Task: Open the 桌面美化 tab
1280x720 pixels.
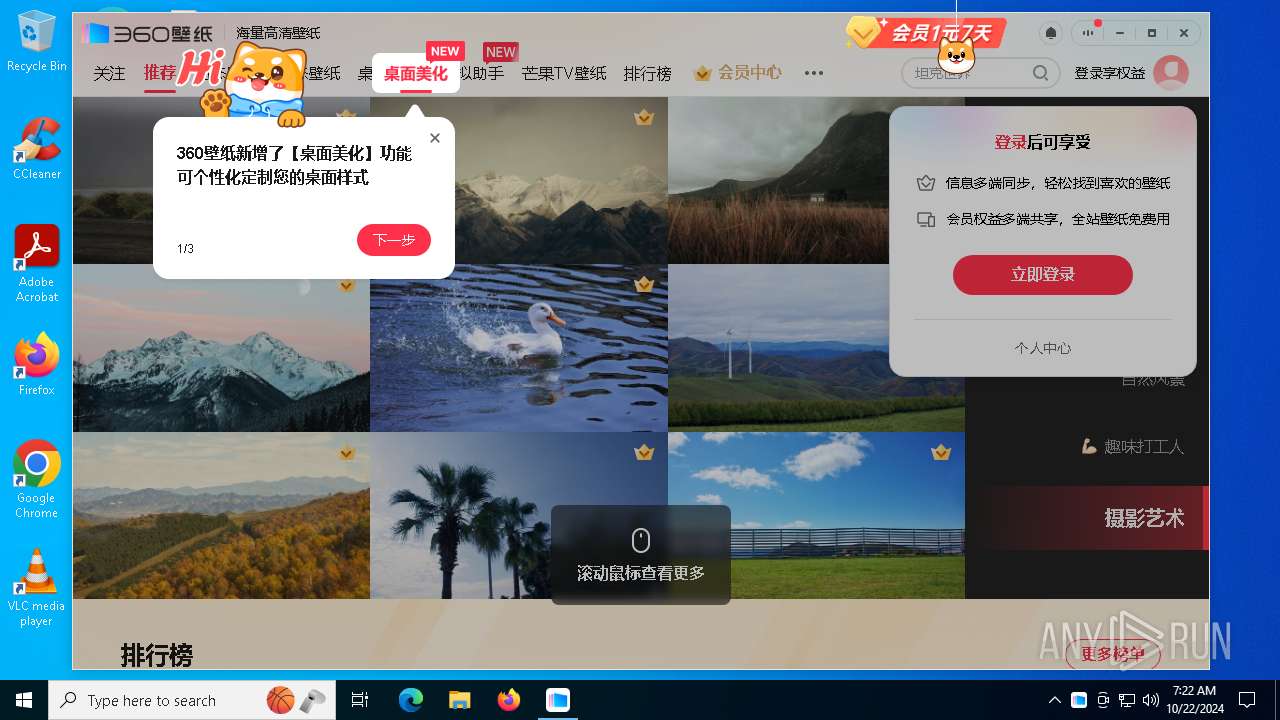Action: tap(416, 73)
